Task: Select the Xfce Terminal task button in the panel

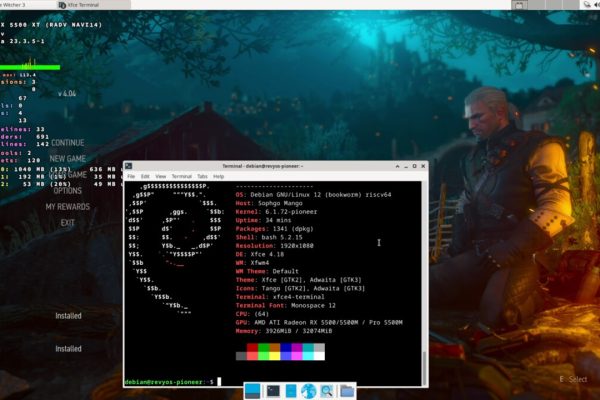Action: tap(94, 5)
